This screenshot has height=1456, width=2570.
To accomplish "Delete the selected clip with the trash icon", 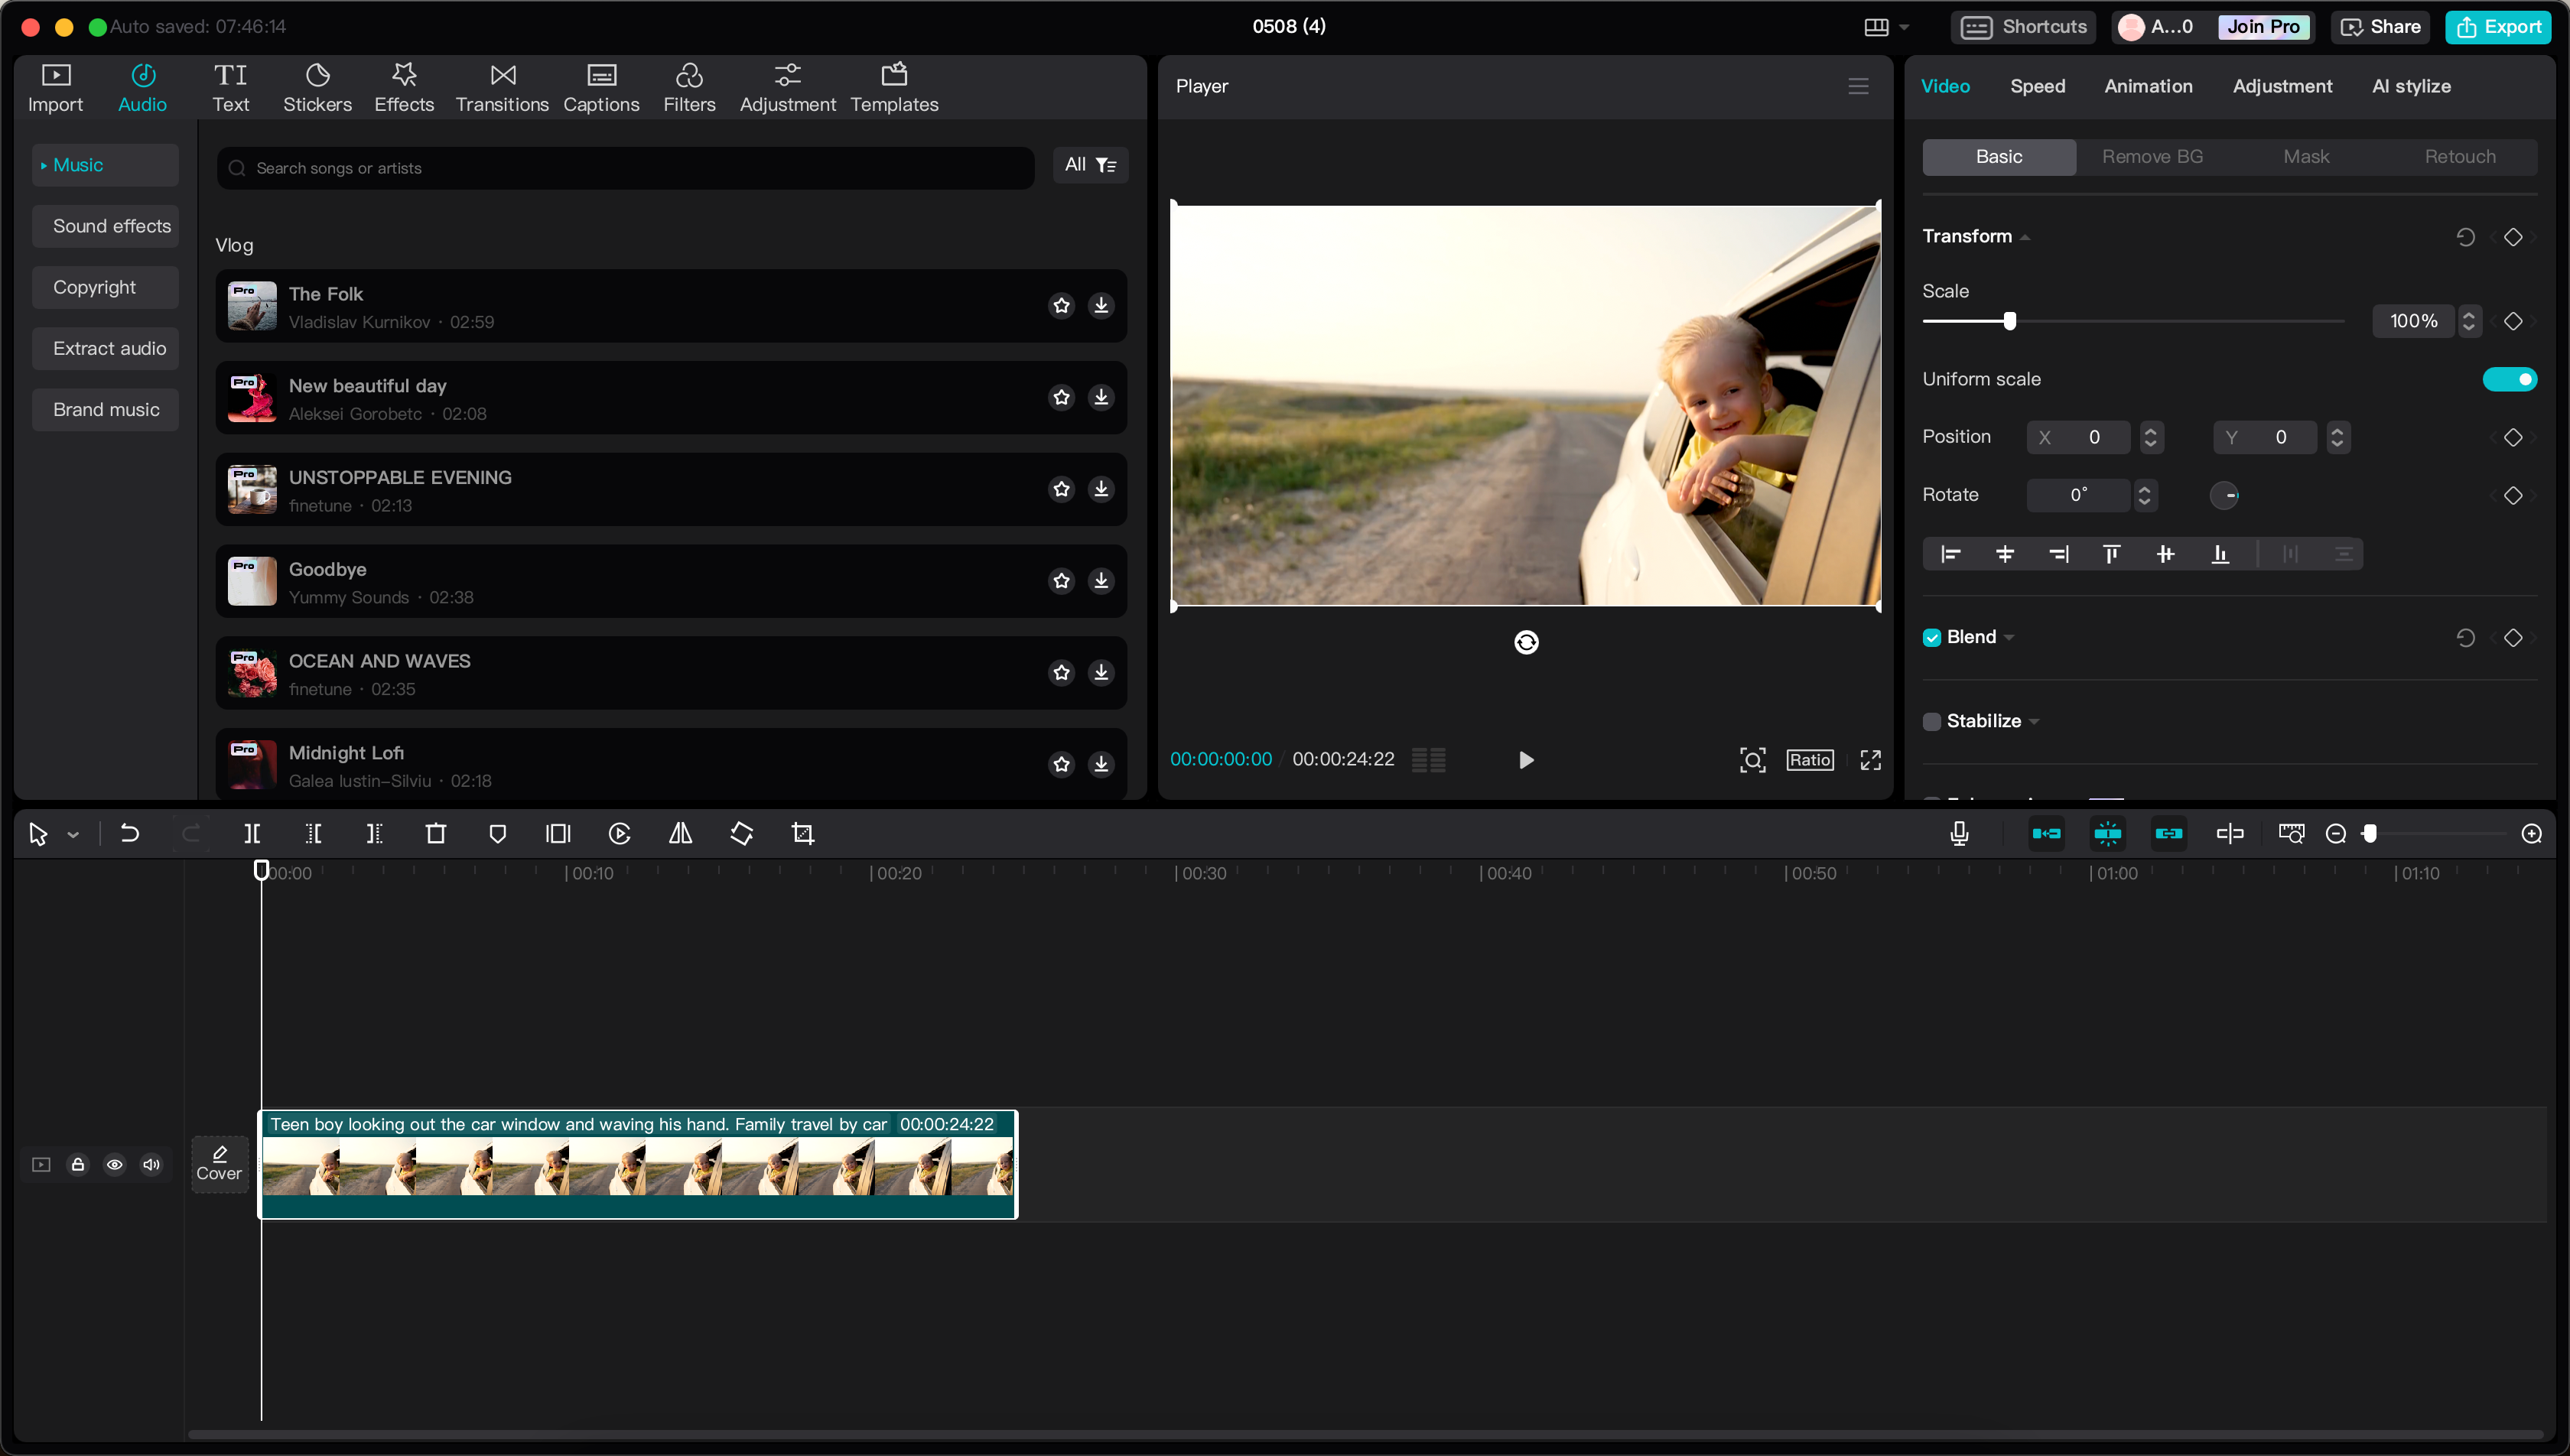I will 436,833.
